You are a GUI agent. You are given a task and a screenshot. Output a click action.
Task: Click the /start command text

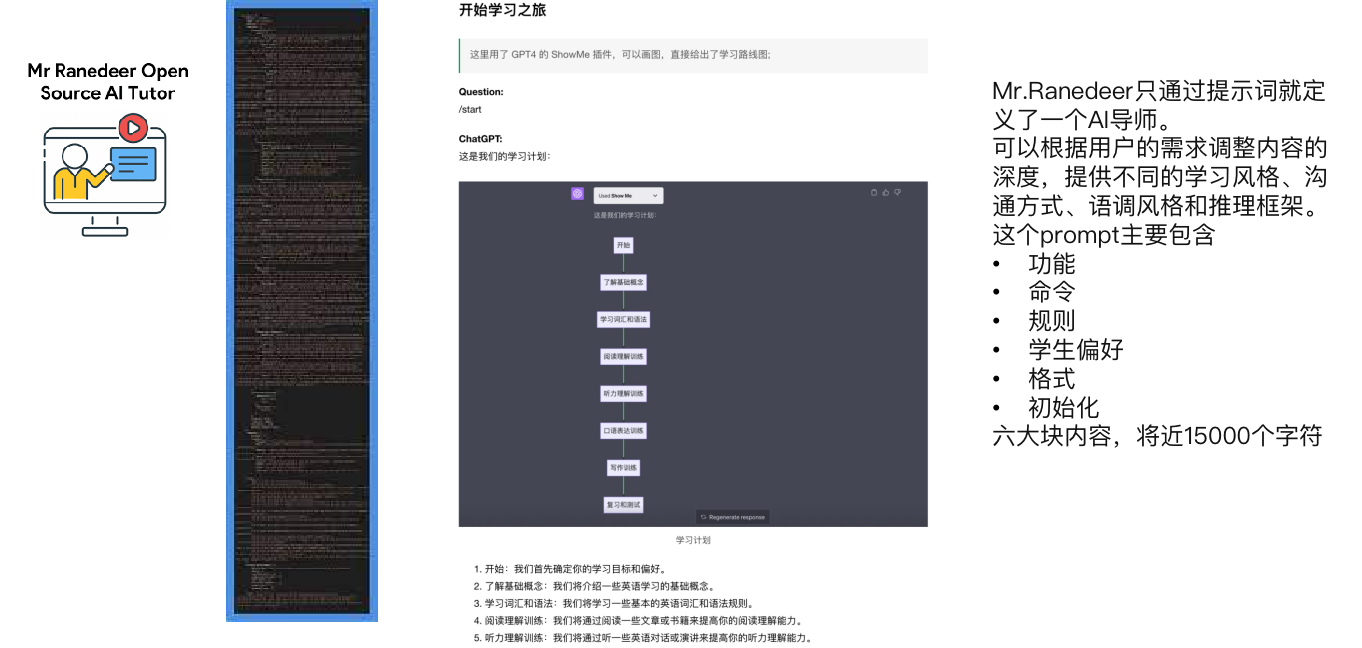[x=470, y=109]
